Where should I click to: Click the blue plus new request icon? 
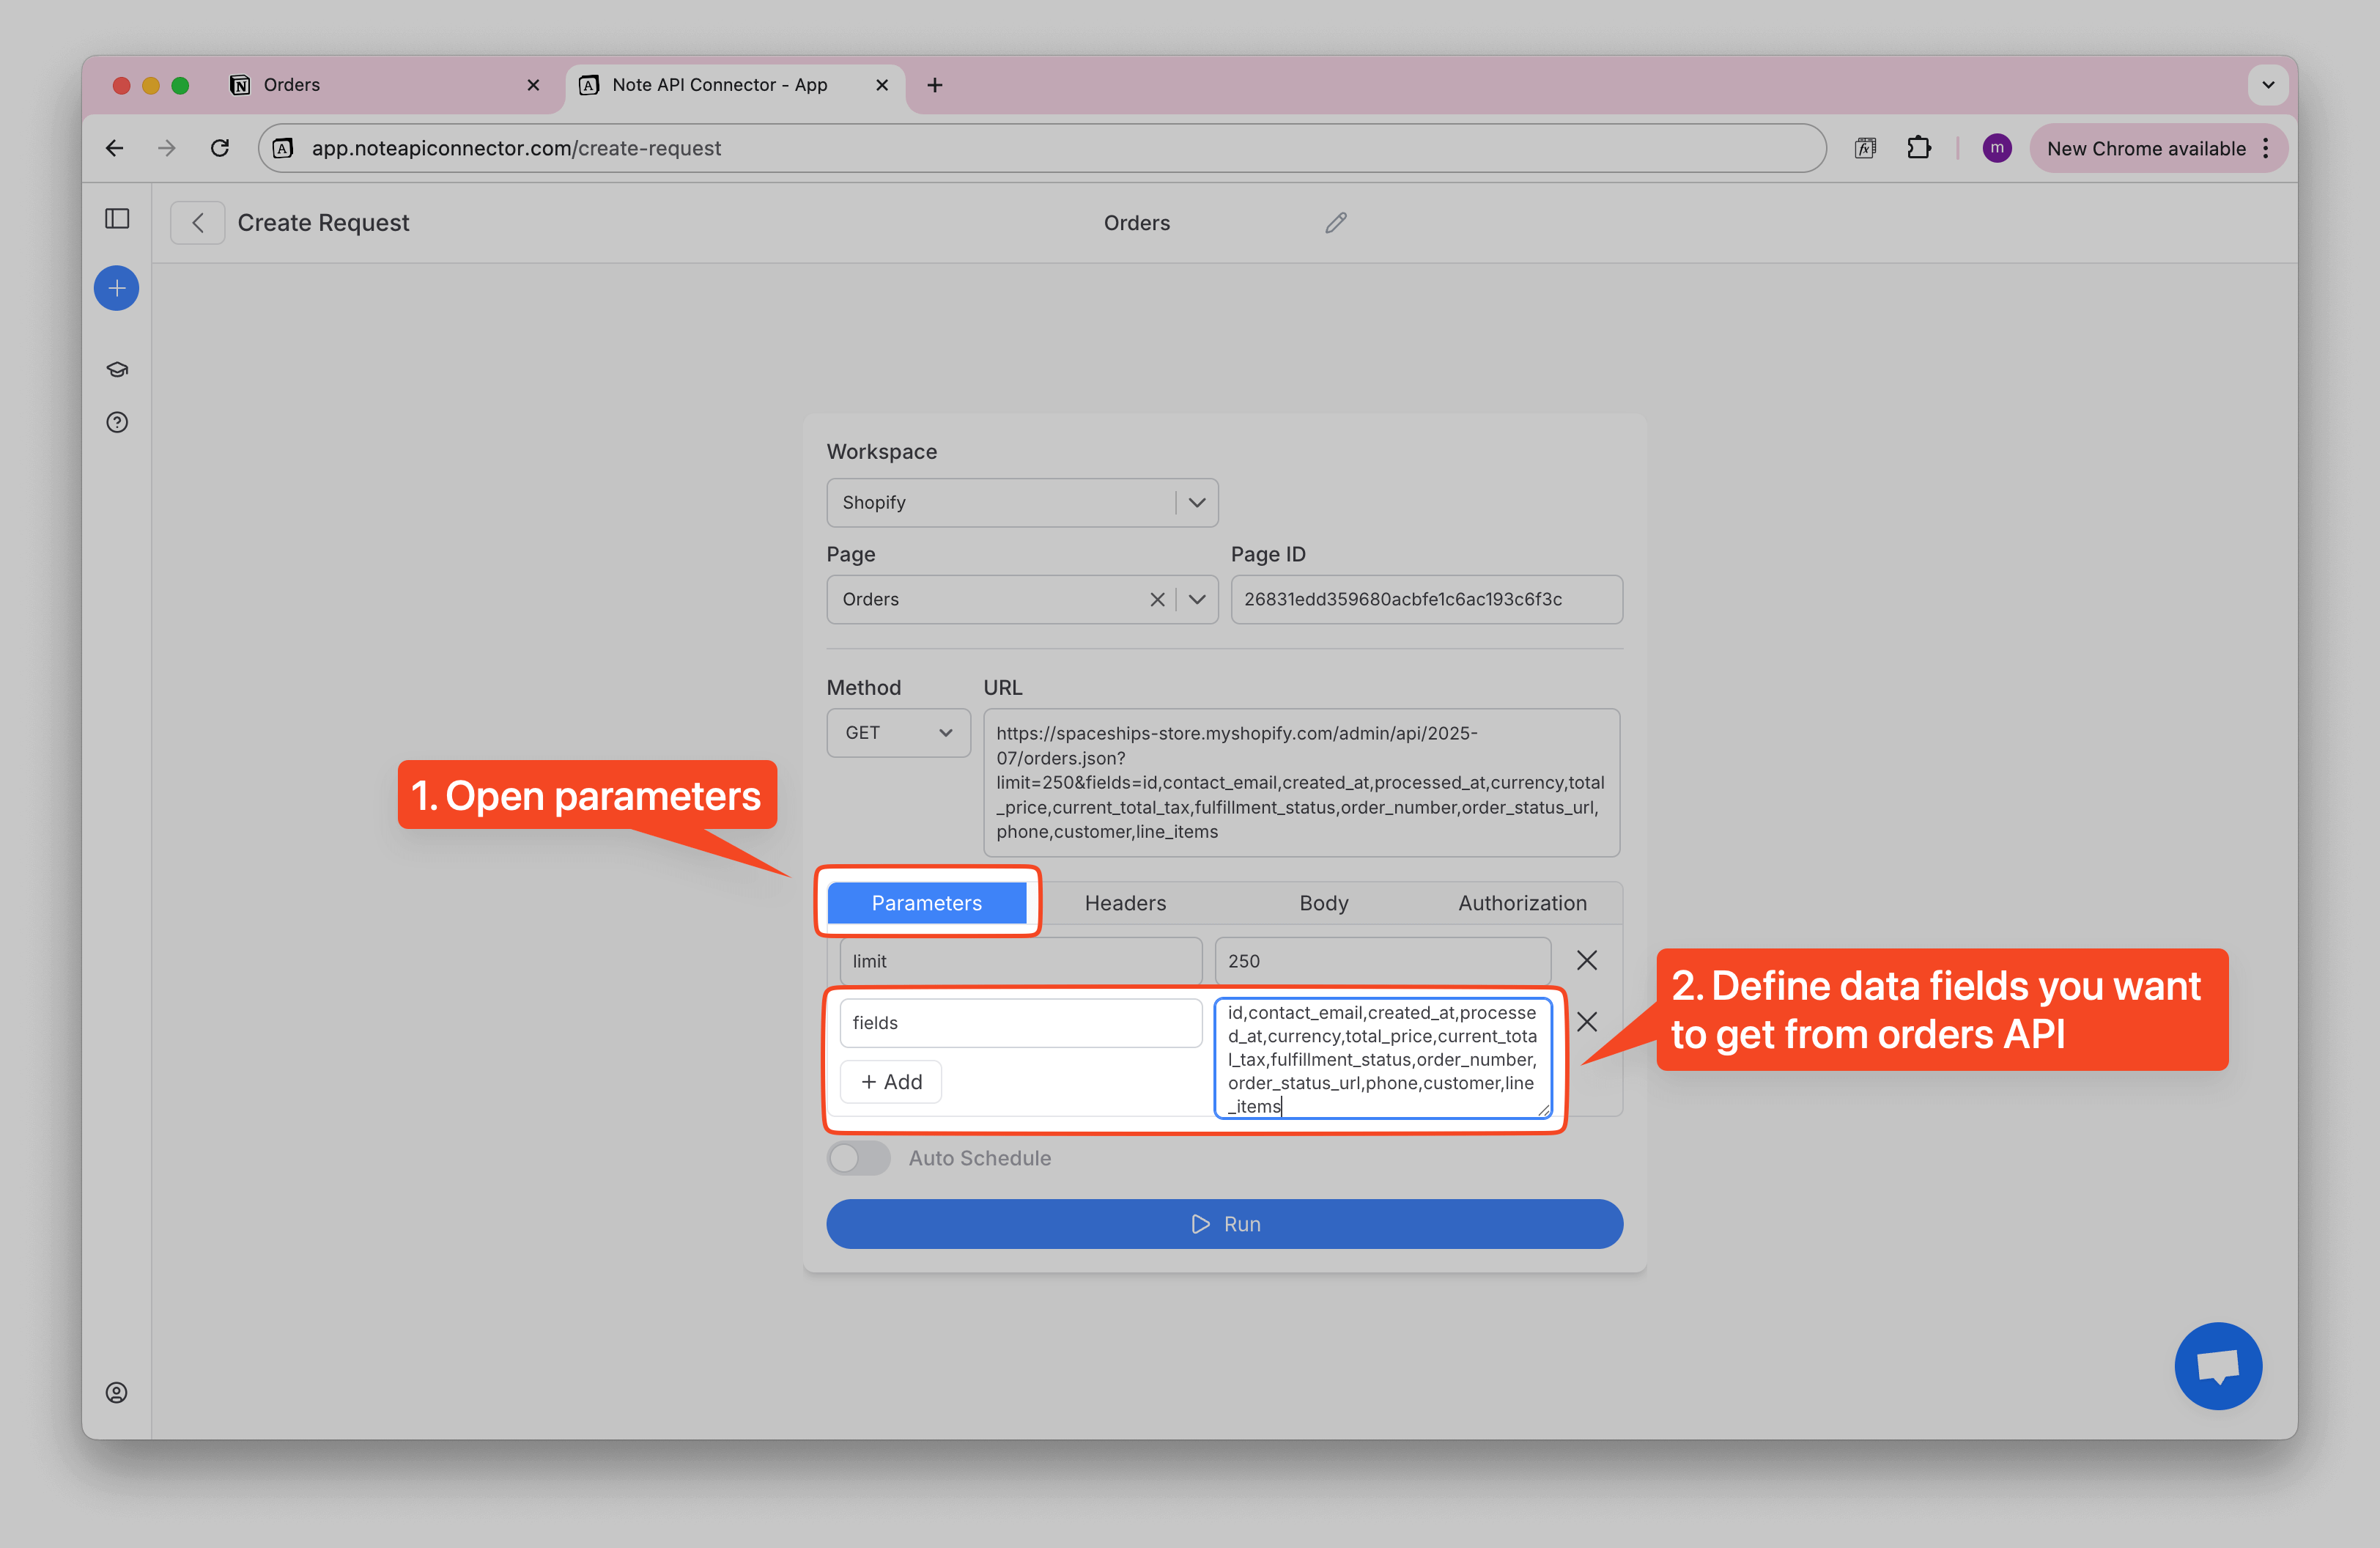[116, 288]
